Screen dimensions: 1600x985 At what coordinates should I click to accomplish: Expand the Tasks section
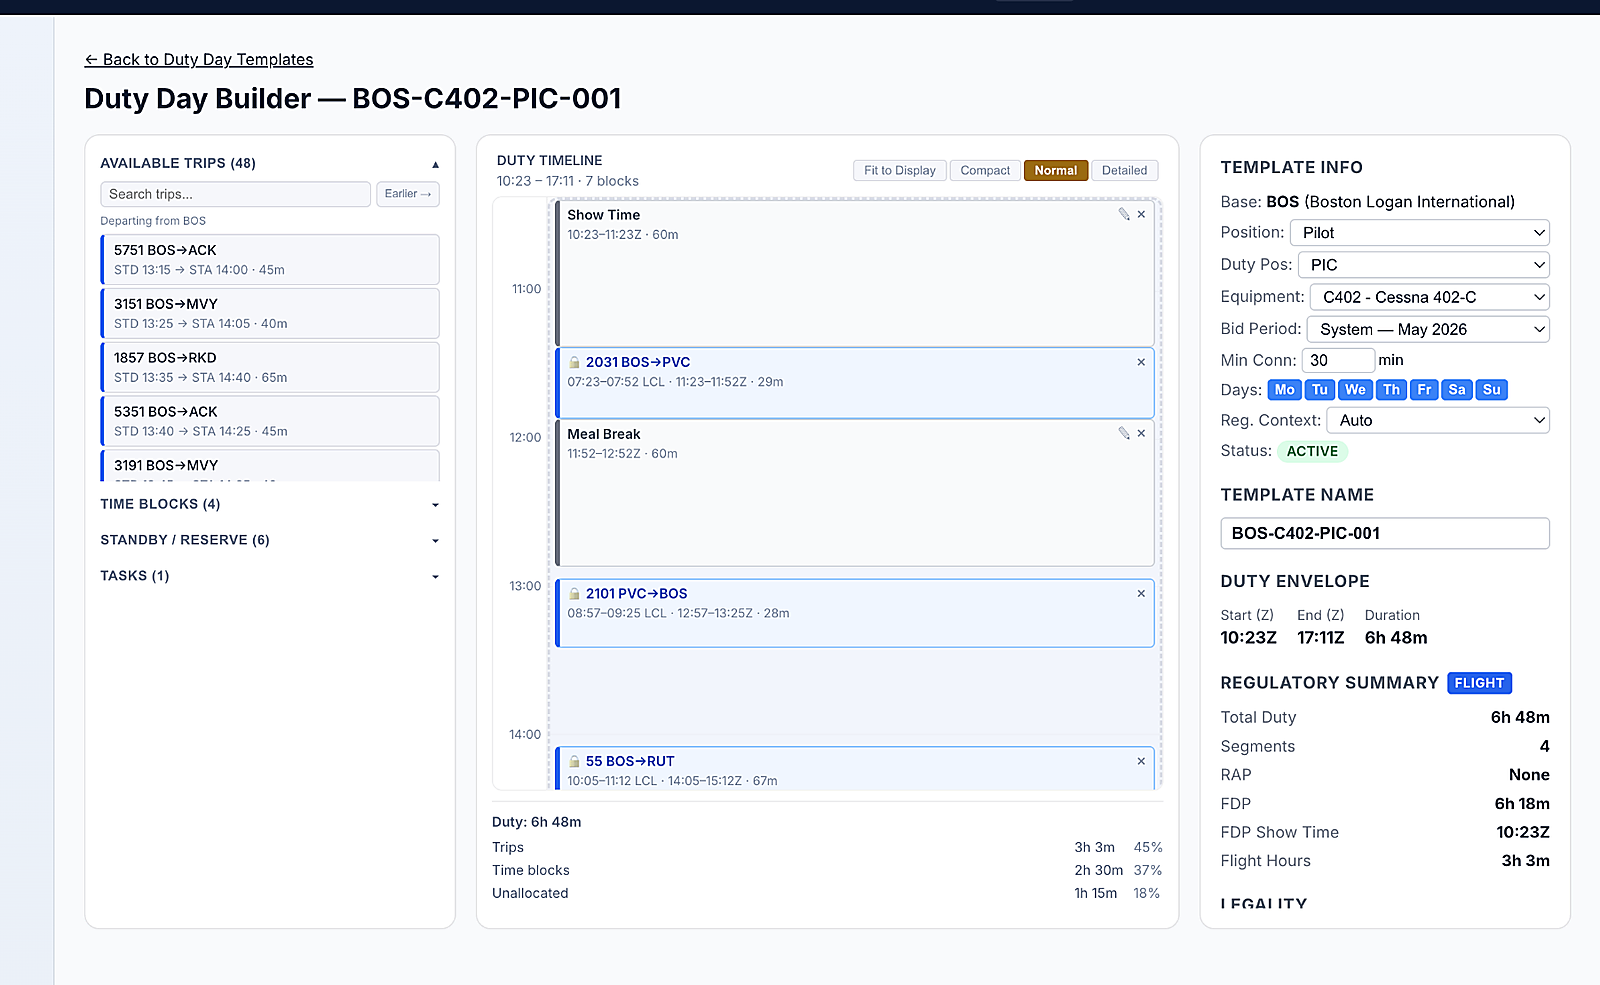[270, 576]
